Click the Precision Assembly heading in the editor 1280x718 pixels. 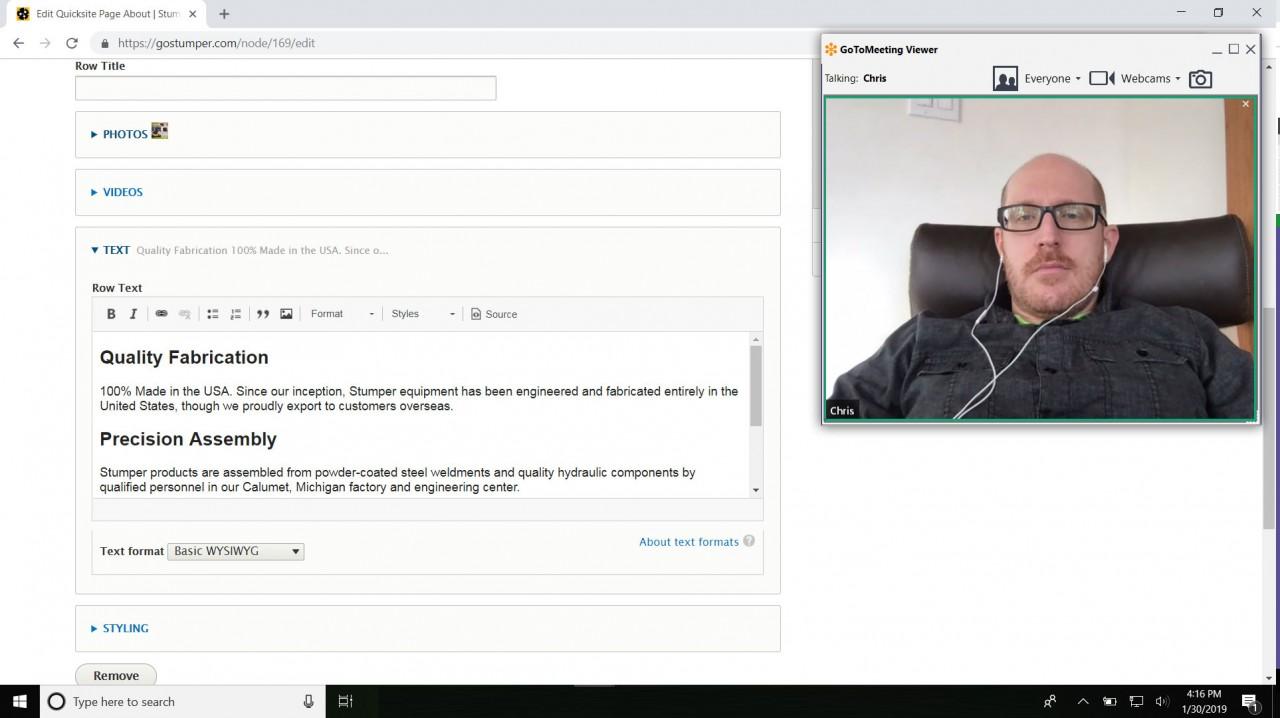[x=188, y=439]
